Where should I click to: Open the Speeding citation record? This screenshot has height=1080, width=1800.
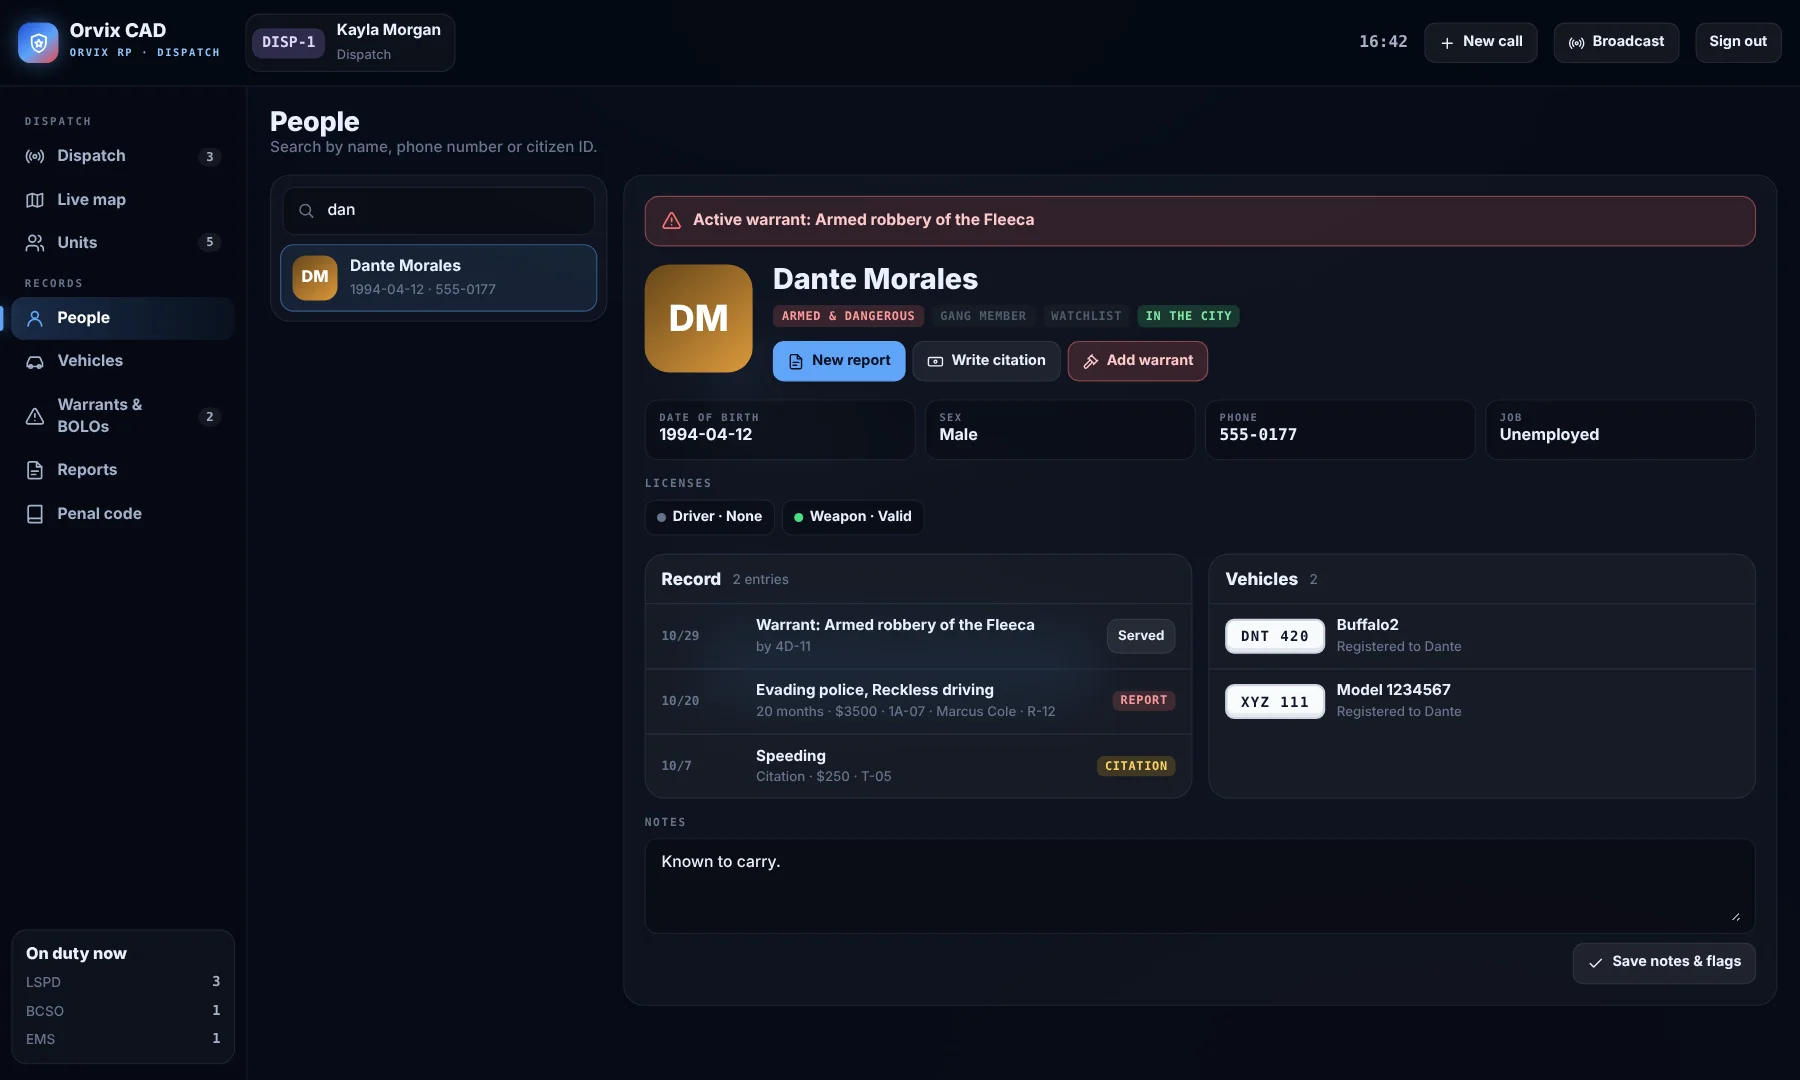tap(918, 766)
